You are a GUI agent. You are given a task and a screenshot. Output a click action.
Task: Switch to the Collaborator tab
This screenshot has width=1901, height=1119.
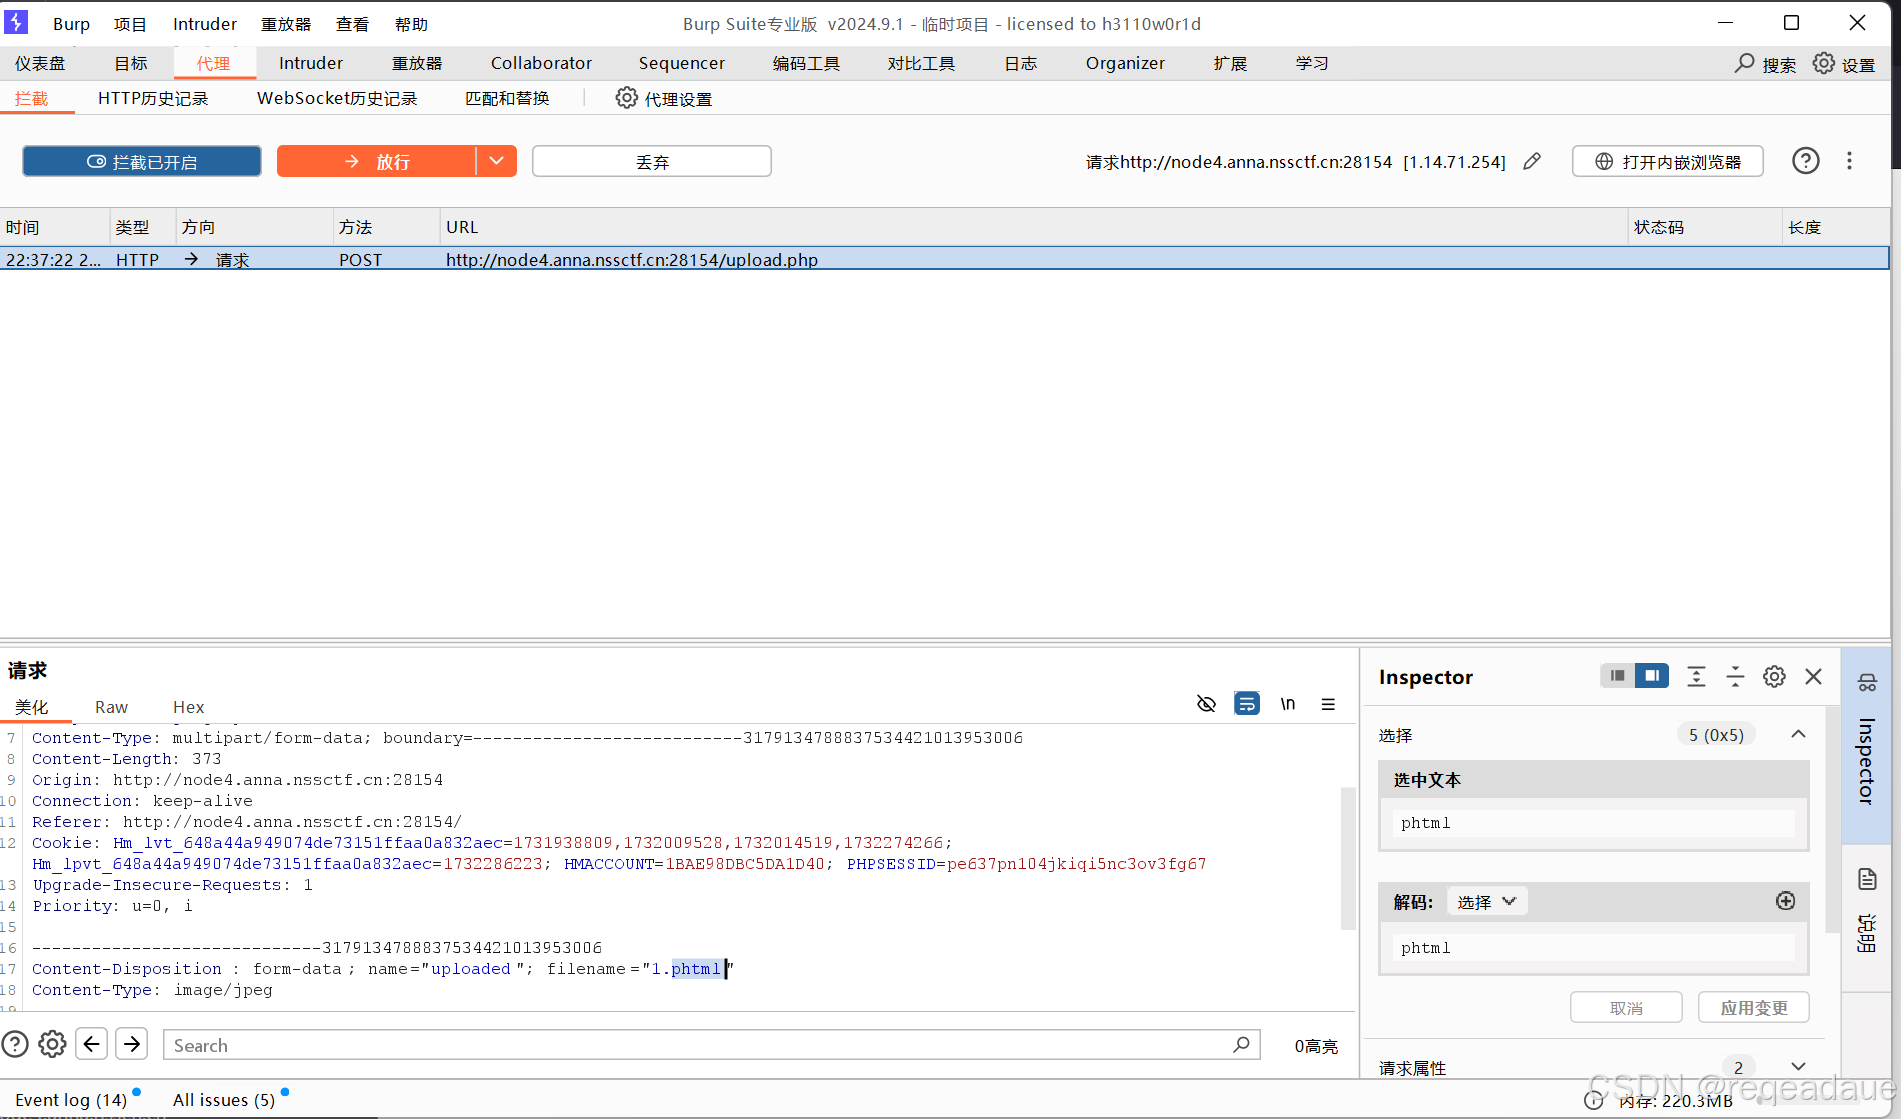[541, 63]
